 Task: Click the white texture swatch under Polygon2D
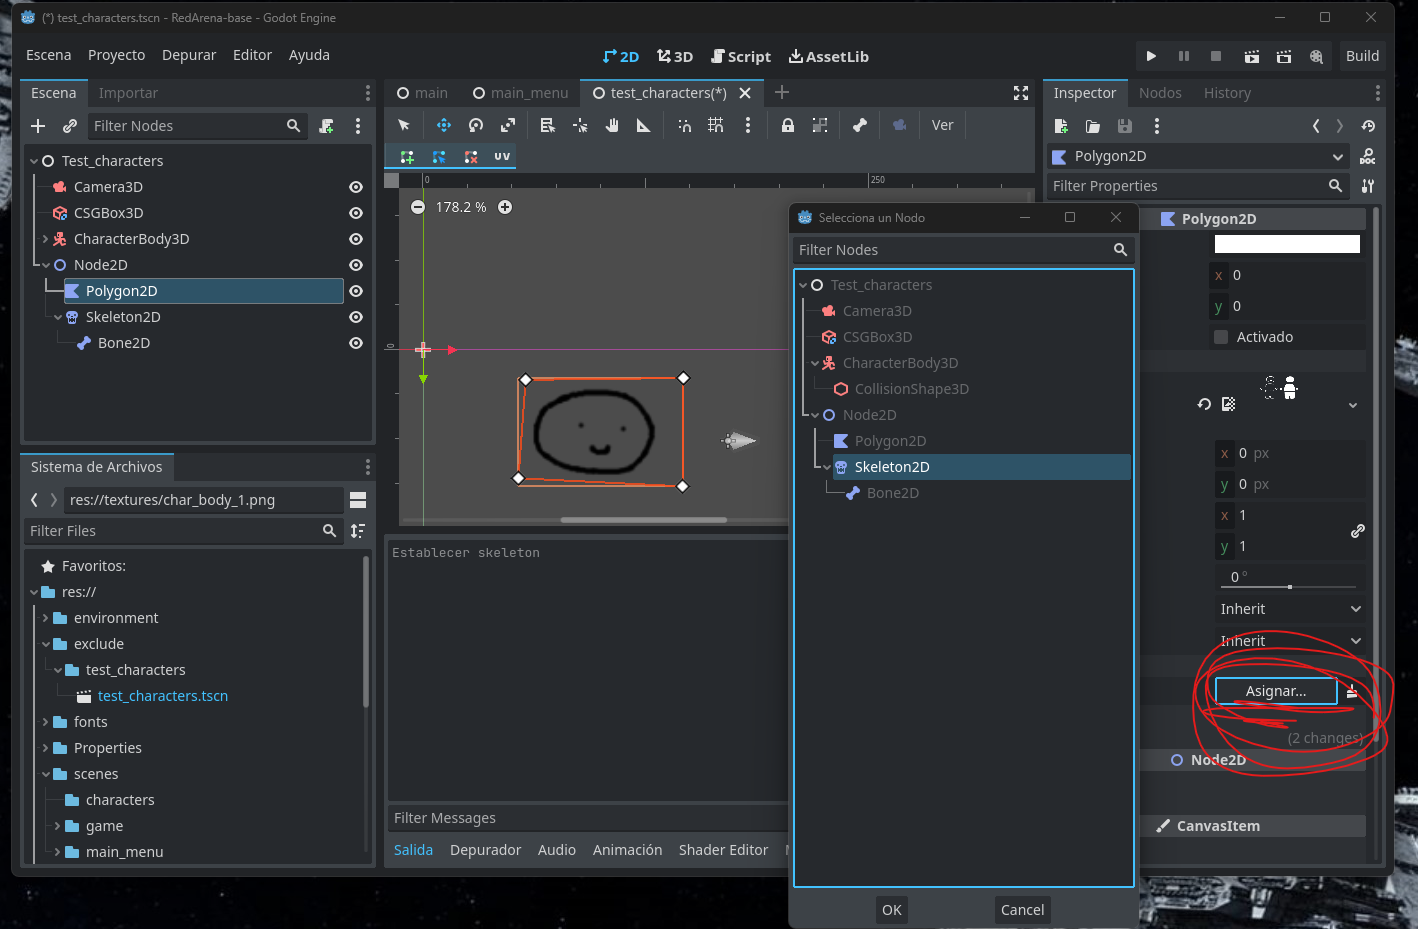click(x=1286, y=243)
